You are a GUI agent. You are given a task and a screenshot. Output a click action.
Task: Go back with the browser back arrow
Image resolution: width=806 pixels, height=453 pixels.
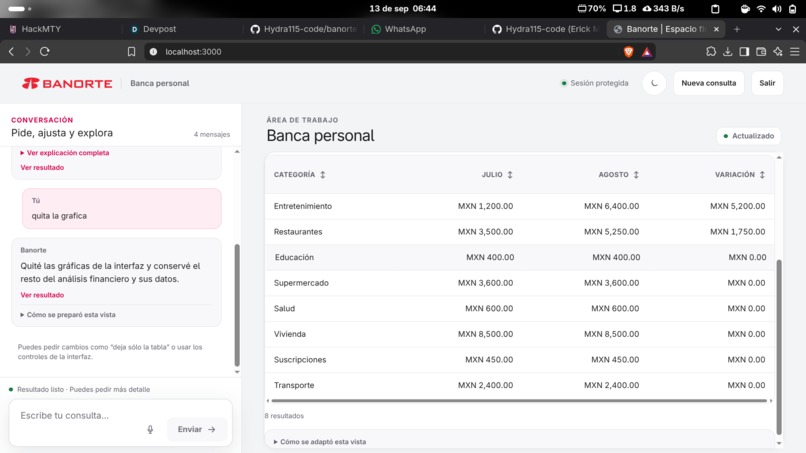coord(11,51)
